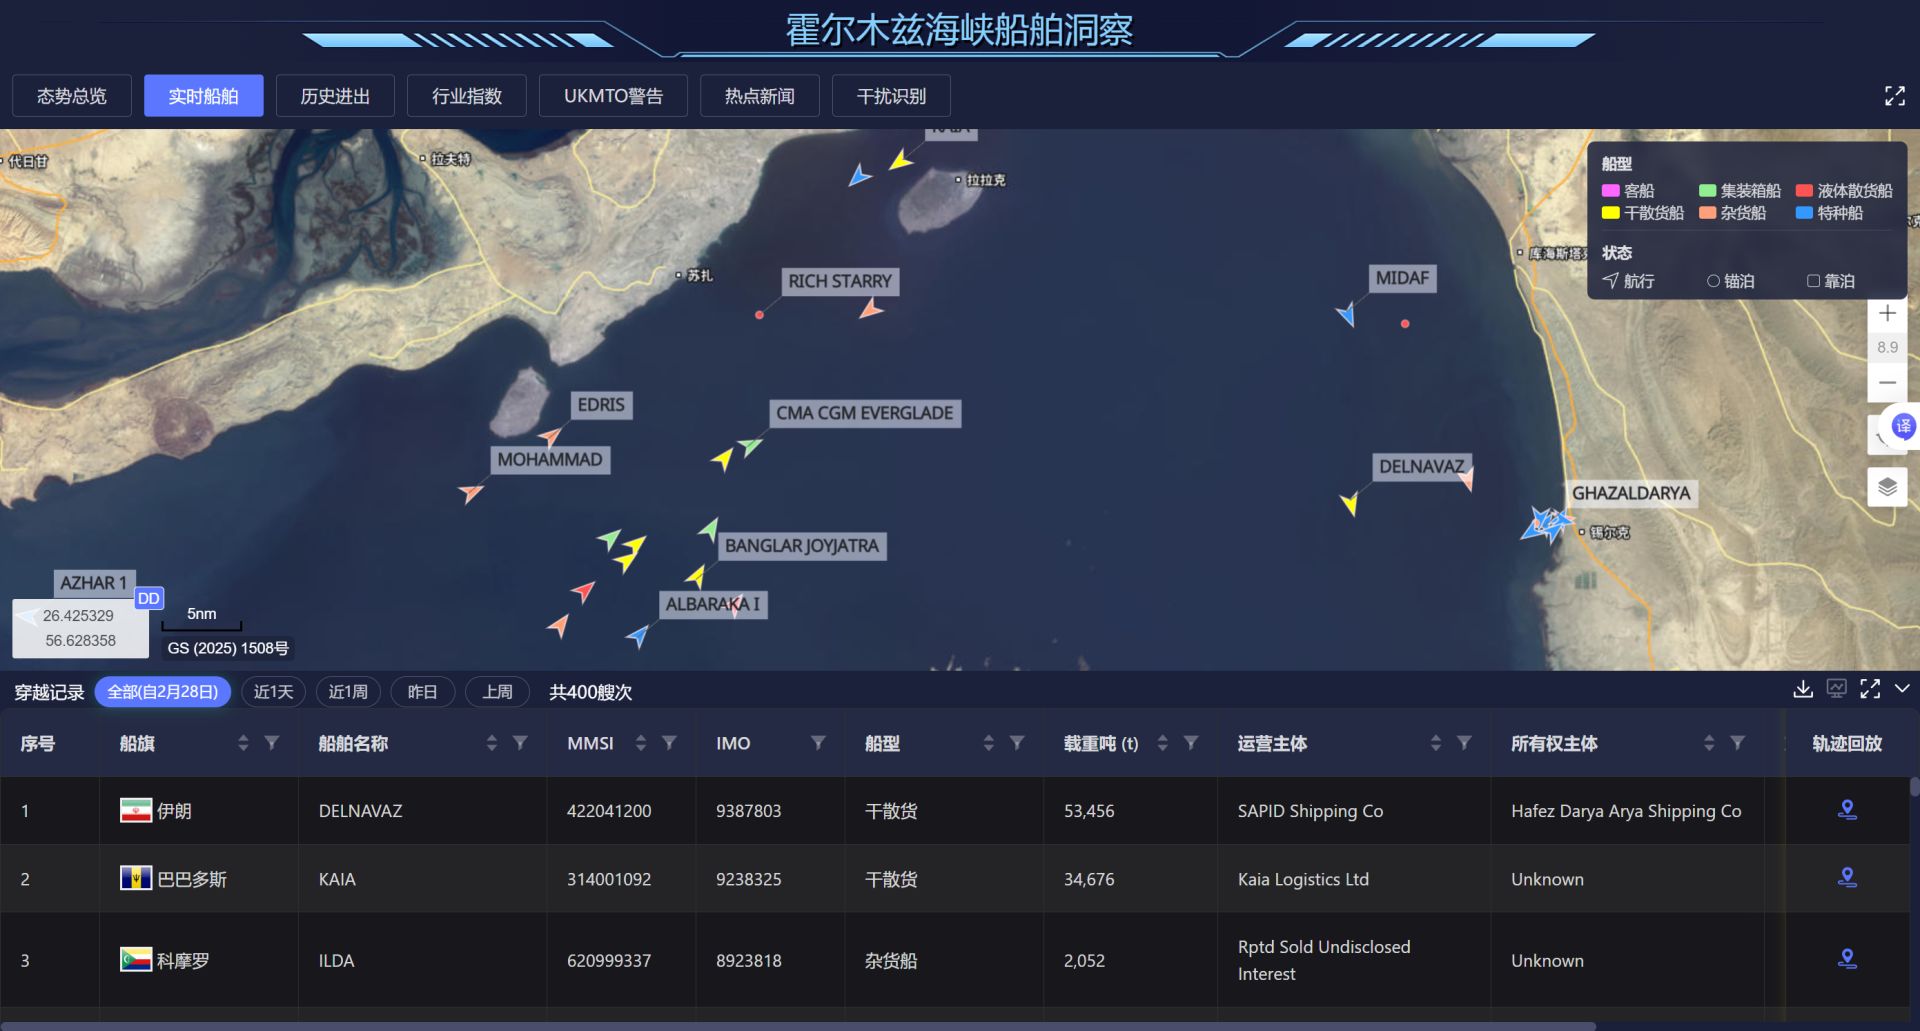The width and height of the screenshot is (1920, 1031).
Task: Enable the 靠泊 status checkbox in the legend
Action: point(1813,281)
